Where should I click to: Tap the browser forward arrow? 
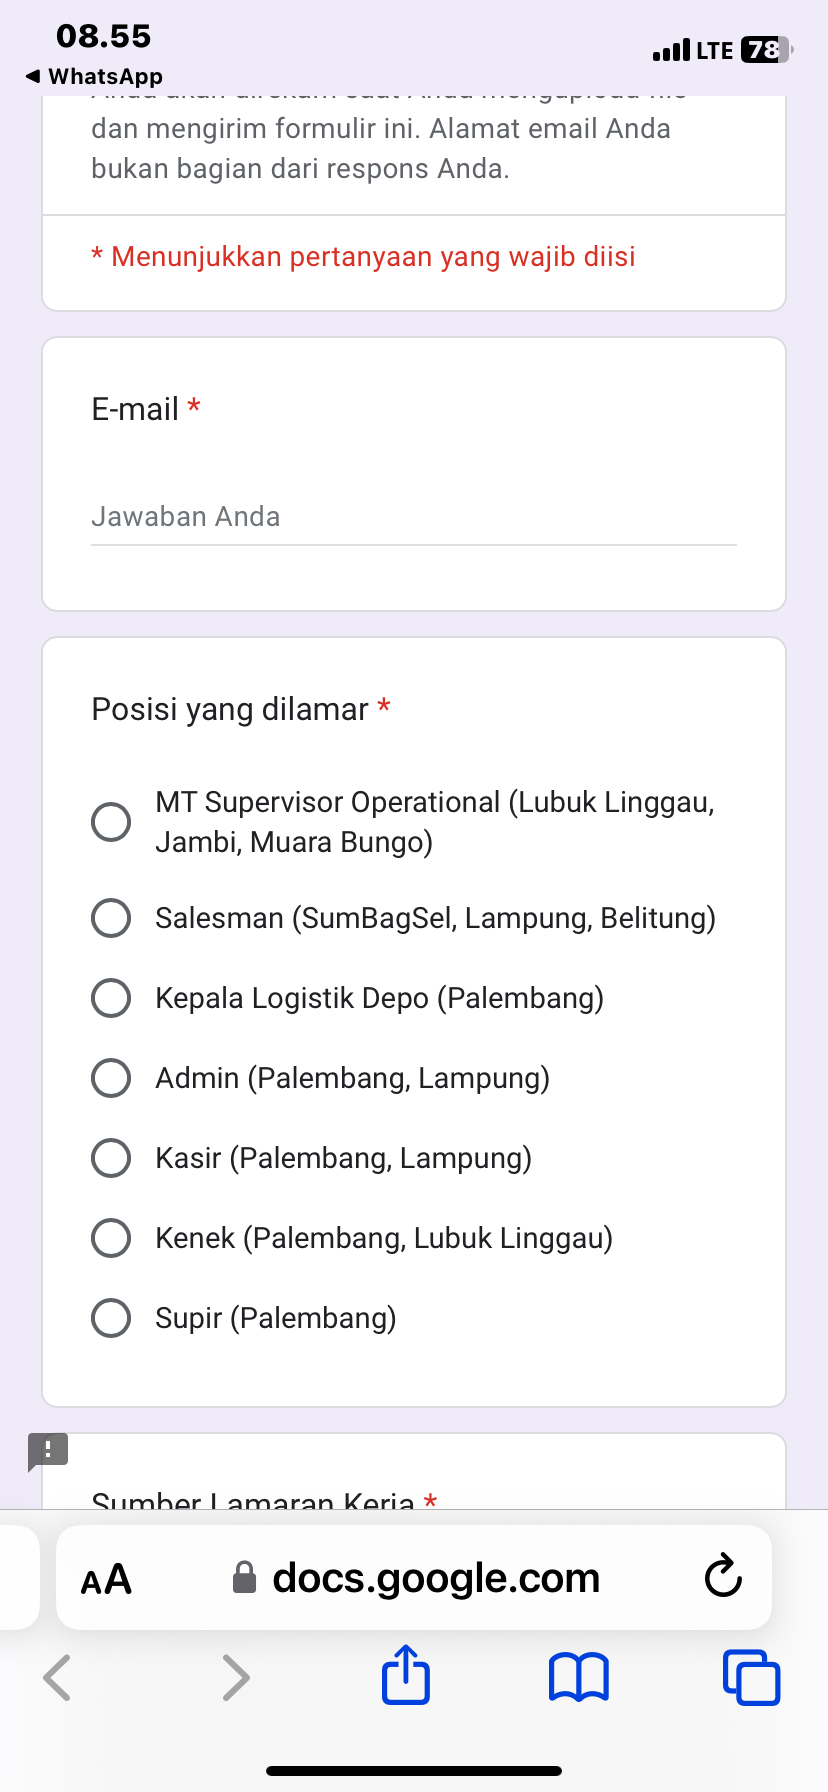coord(235,1677)
